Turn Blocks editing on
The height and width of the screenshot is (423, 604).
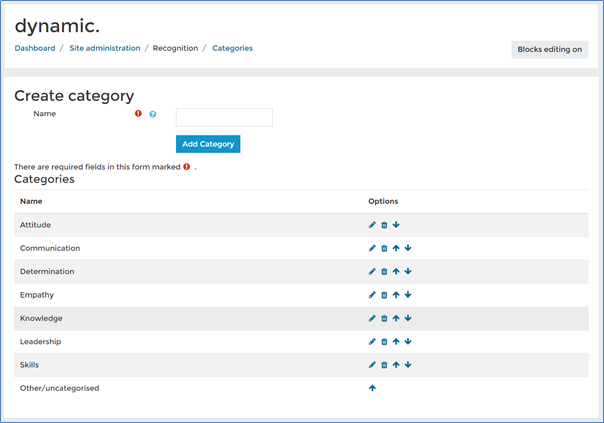pyautogui.click(x=550, y=50)
